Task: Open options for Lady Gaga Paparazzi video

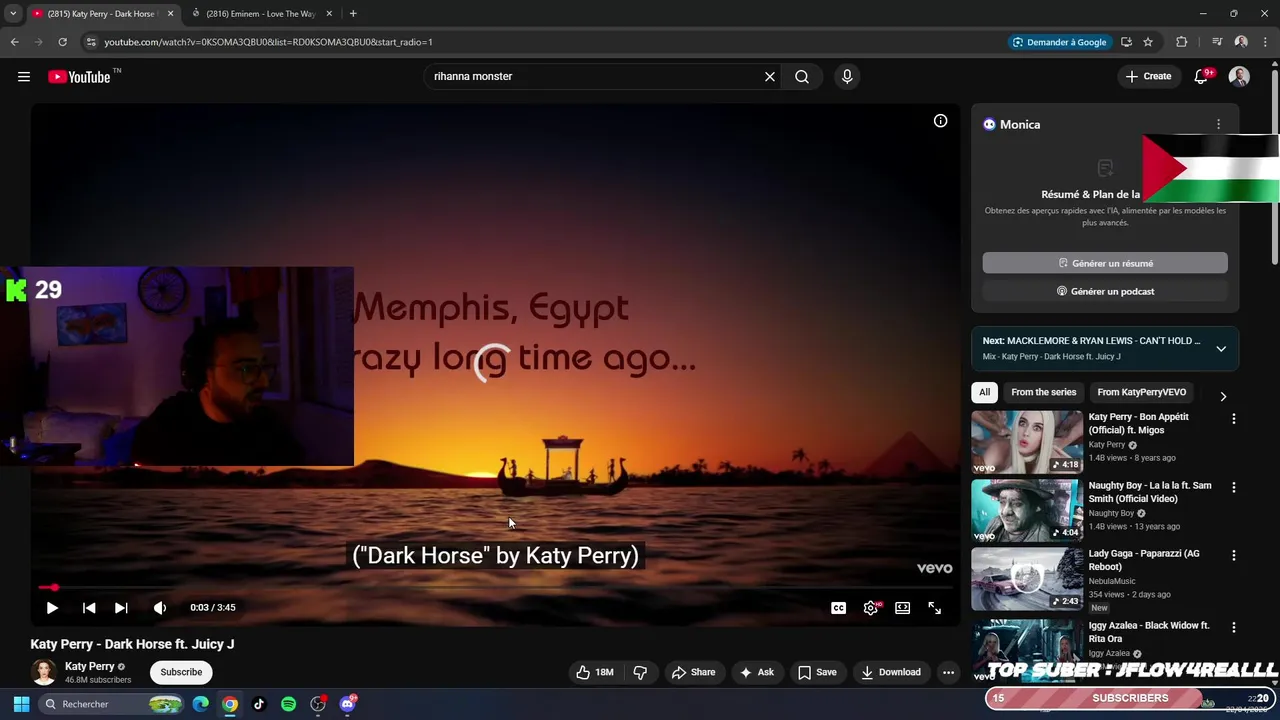Action: tap(1233, 555)
